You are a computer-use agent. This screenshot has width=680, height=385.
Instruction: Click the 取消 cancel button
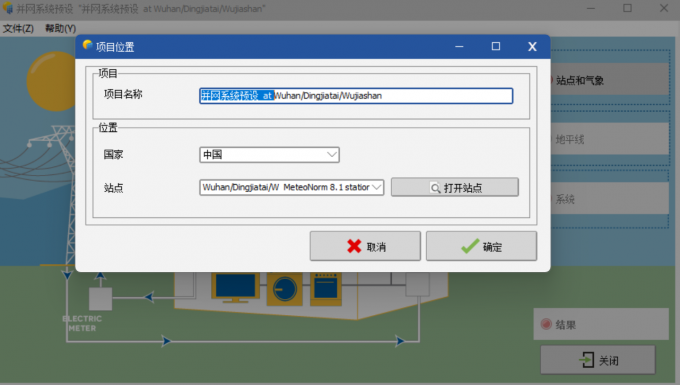pyautogui.click(x=365, y=246)
